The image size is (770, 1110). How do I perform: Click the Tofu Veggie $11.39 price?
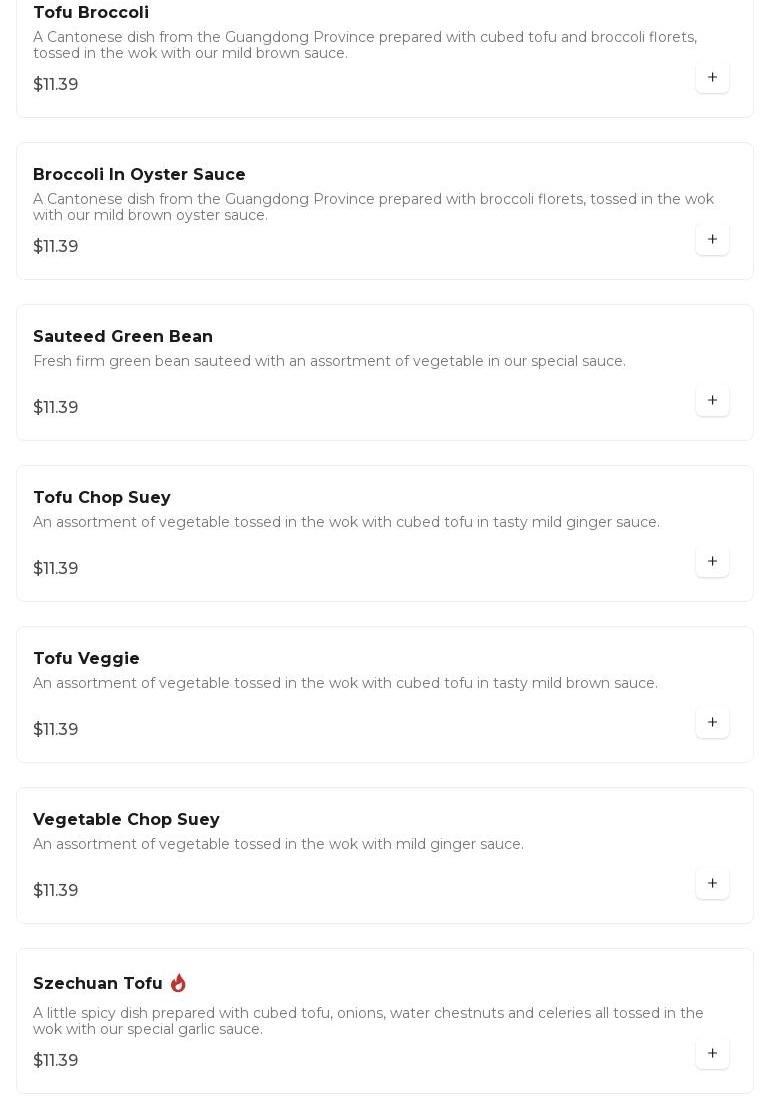pyautogui.click(x=56, y=730)
